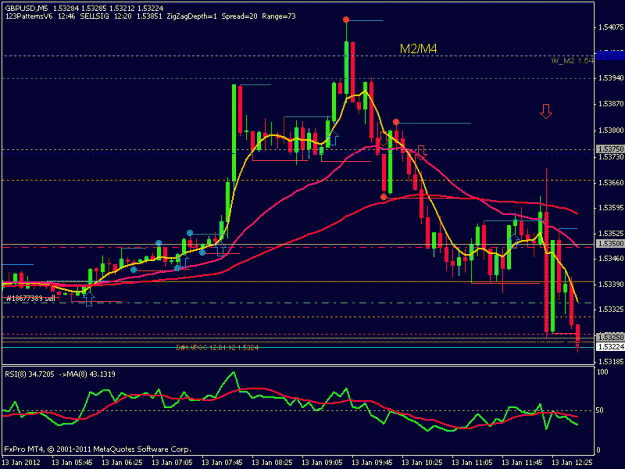
Task: Select the 1.53290 price label on the scale
Action: pos(610,337)
